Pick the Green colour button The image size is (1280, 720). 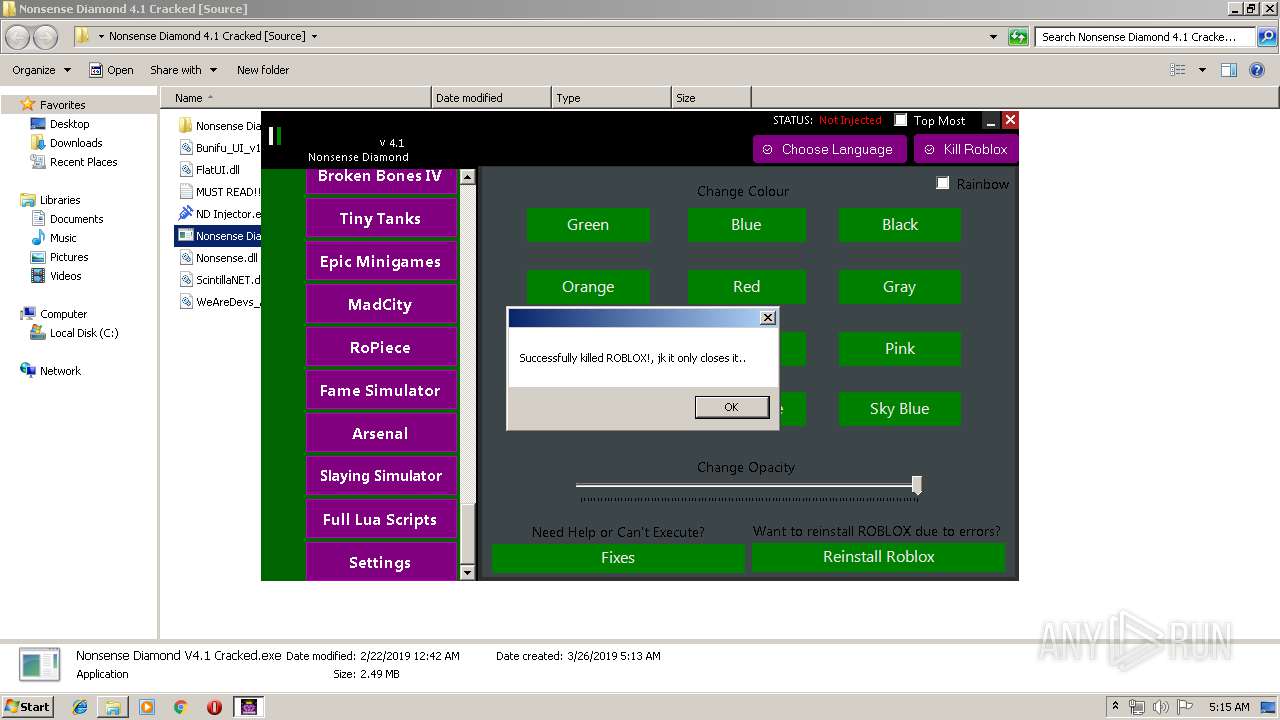pos(588,225)
